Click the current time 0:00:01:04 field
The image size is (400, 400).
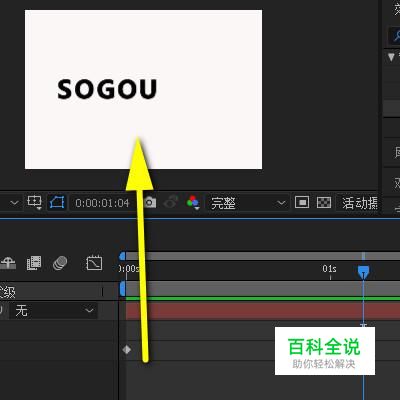click(102, 203)
